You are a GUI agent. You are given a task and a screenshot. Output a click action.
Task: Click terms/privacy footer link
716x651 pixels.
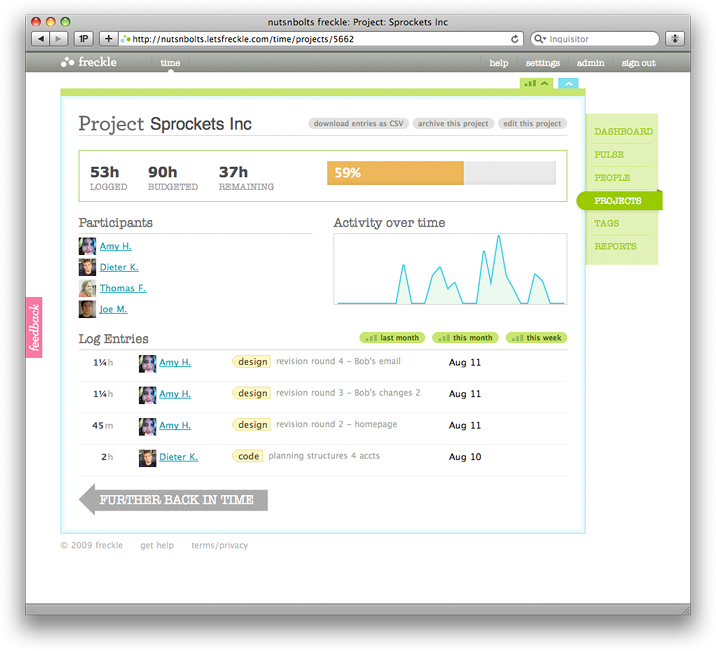point(220,545)
